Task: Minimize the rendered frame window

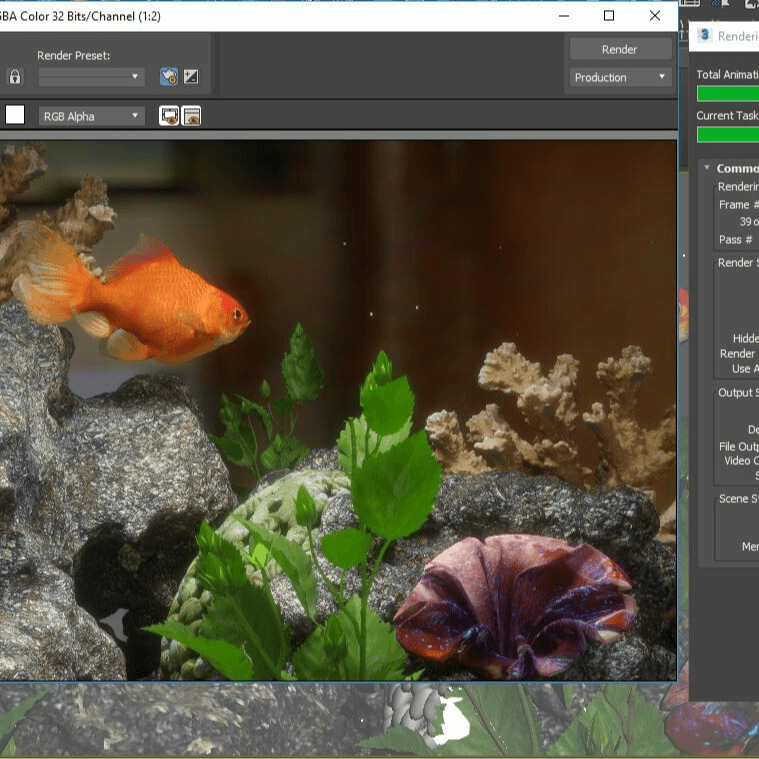Action: point(563,16)
